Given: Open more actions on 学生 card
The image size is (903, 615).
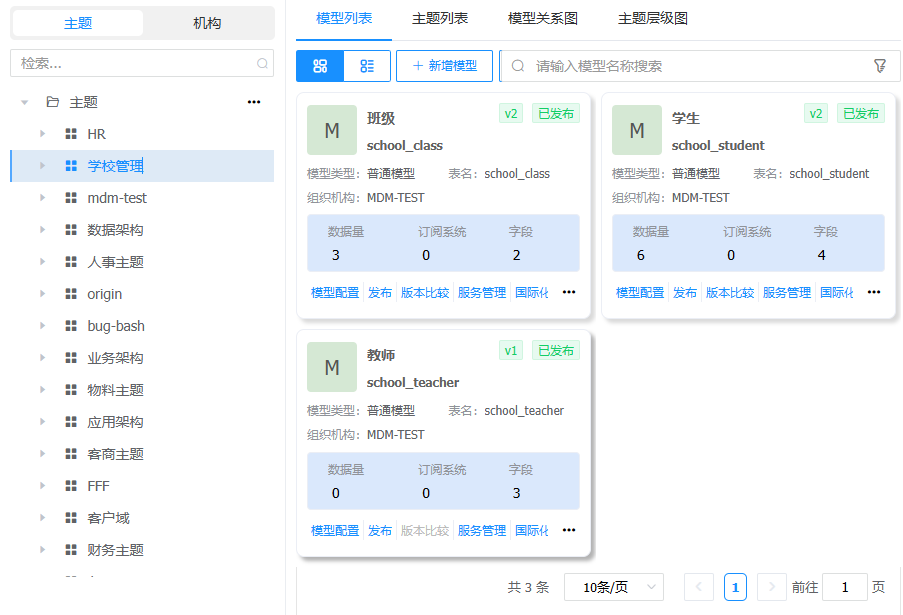Looking at the screenshot, I should click(874, 293).
